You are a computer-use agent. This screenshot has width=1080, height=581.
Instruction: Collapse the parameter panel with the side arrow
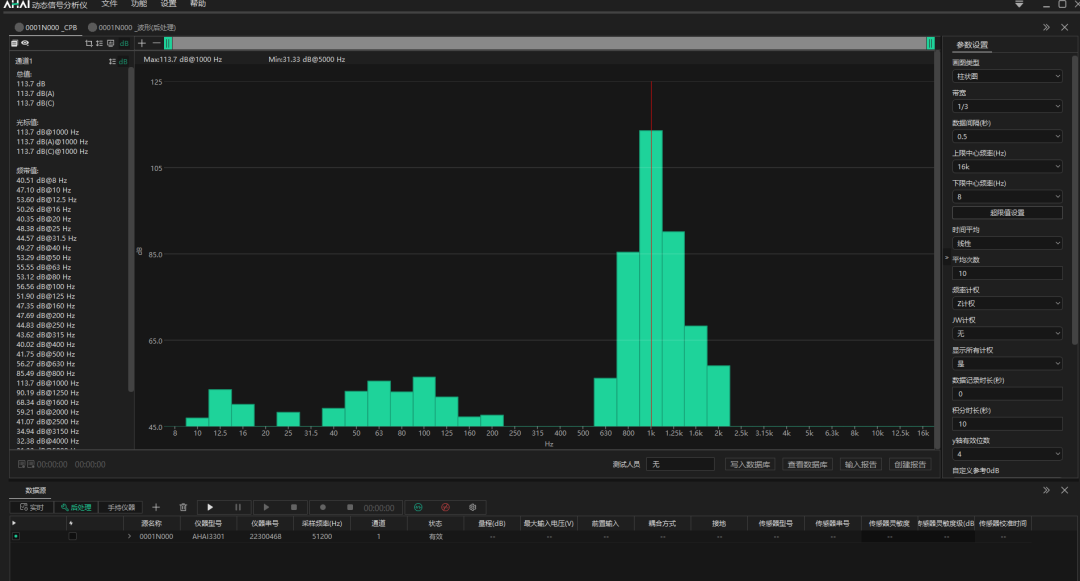point(947,257)
